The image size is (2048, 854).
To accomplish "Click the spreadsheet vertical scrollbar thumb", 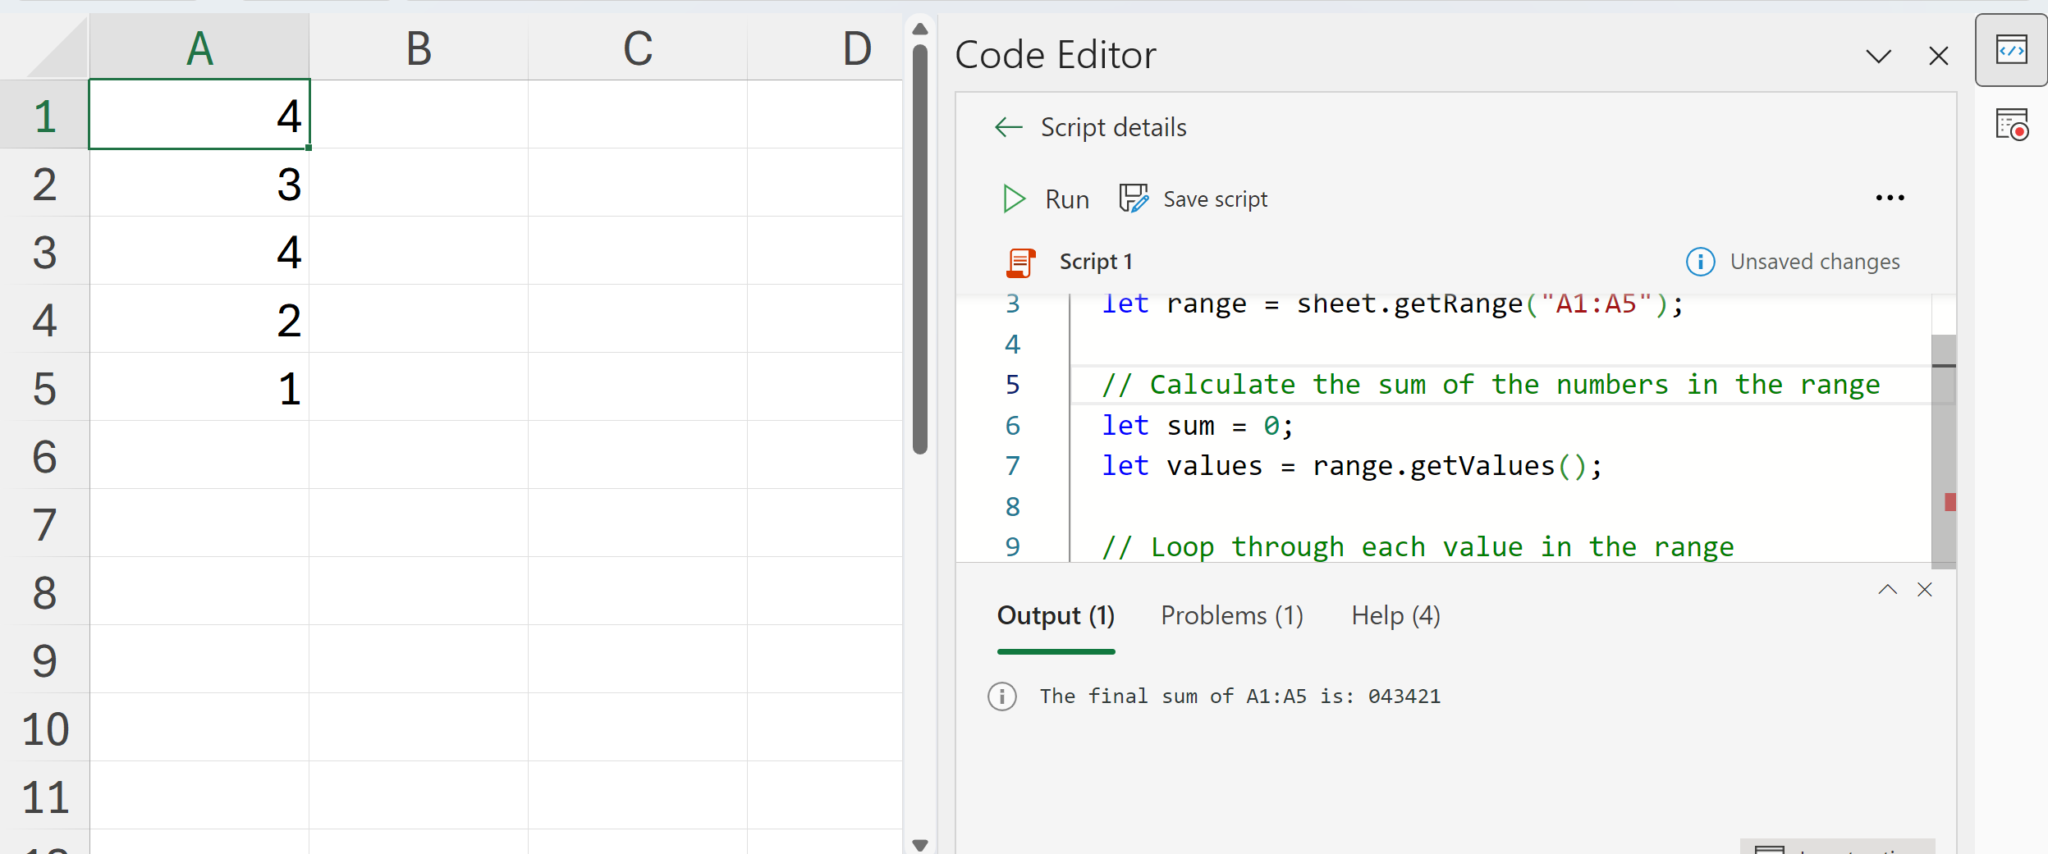I will point(920,250).
